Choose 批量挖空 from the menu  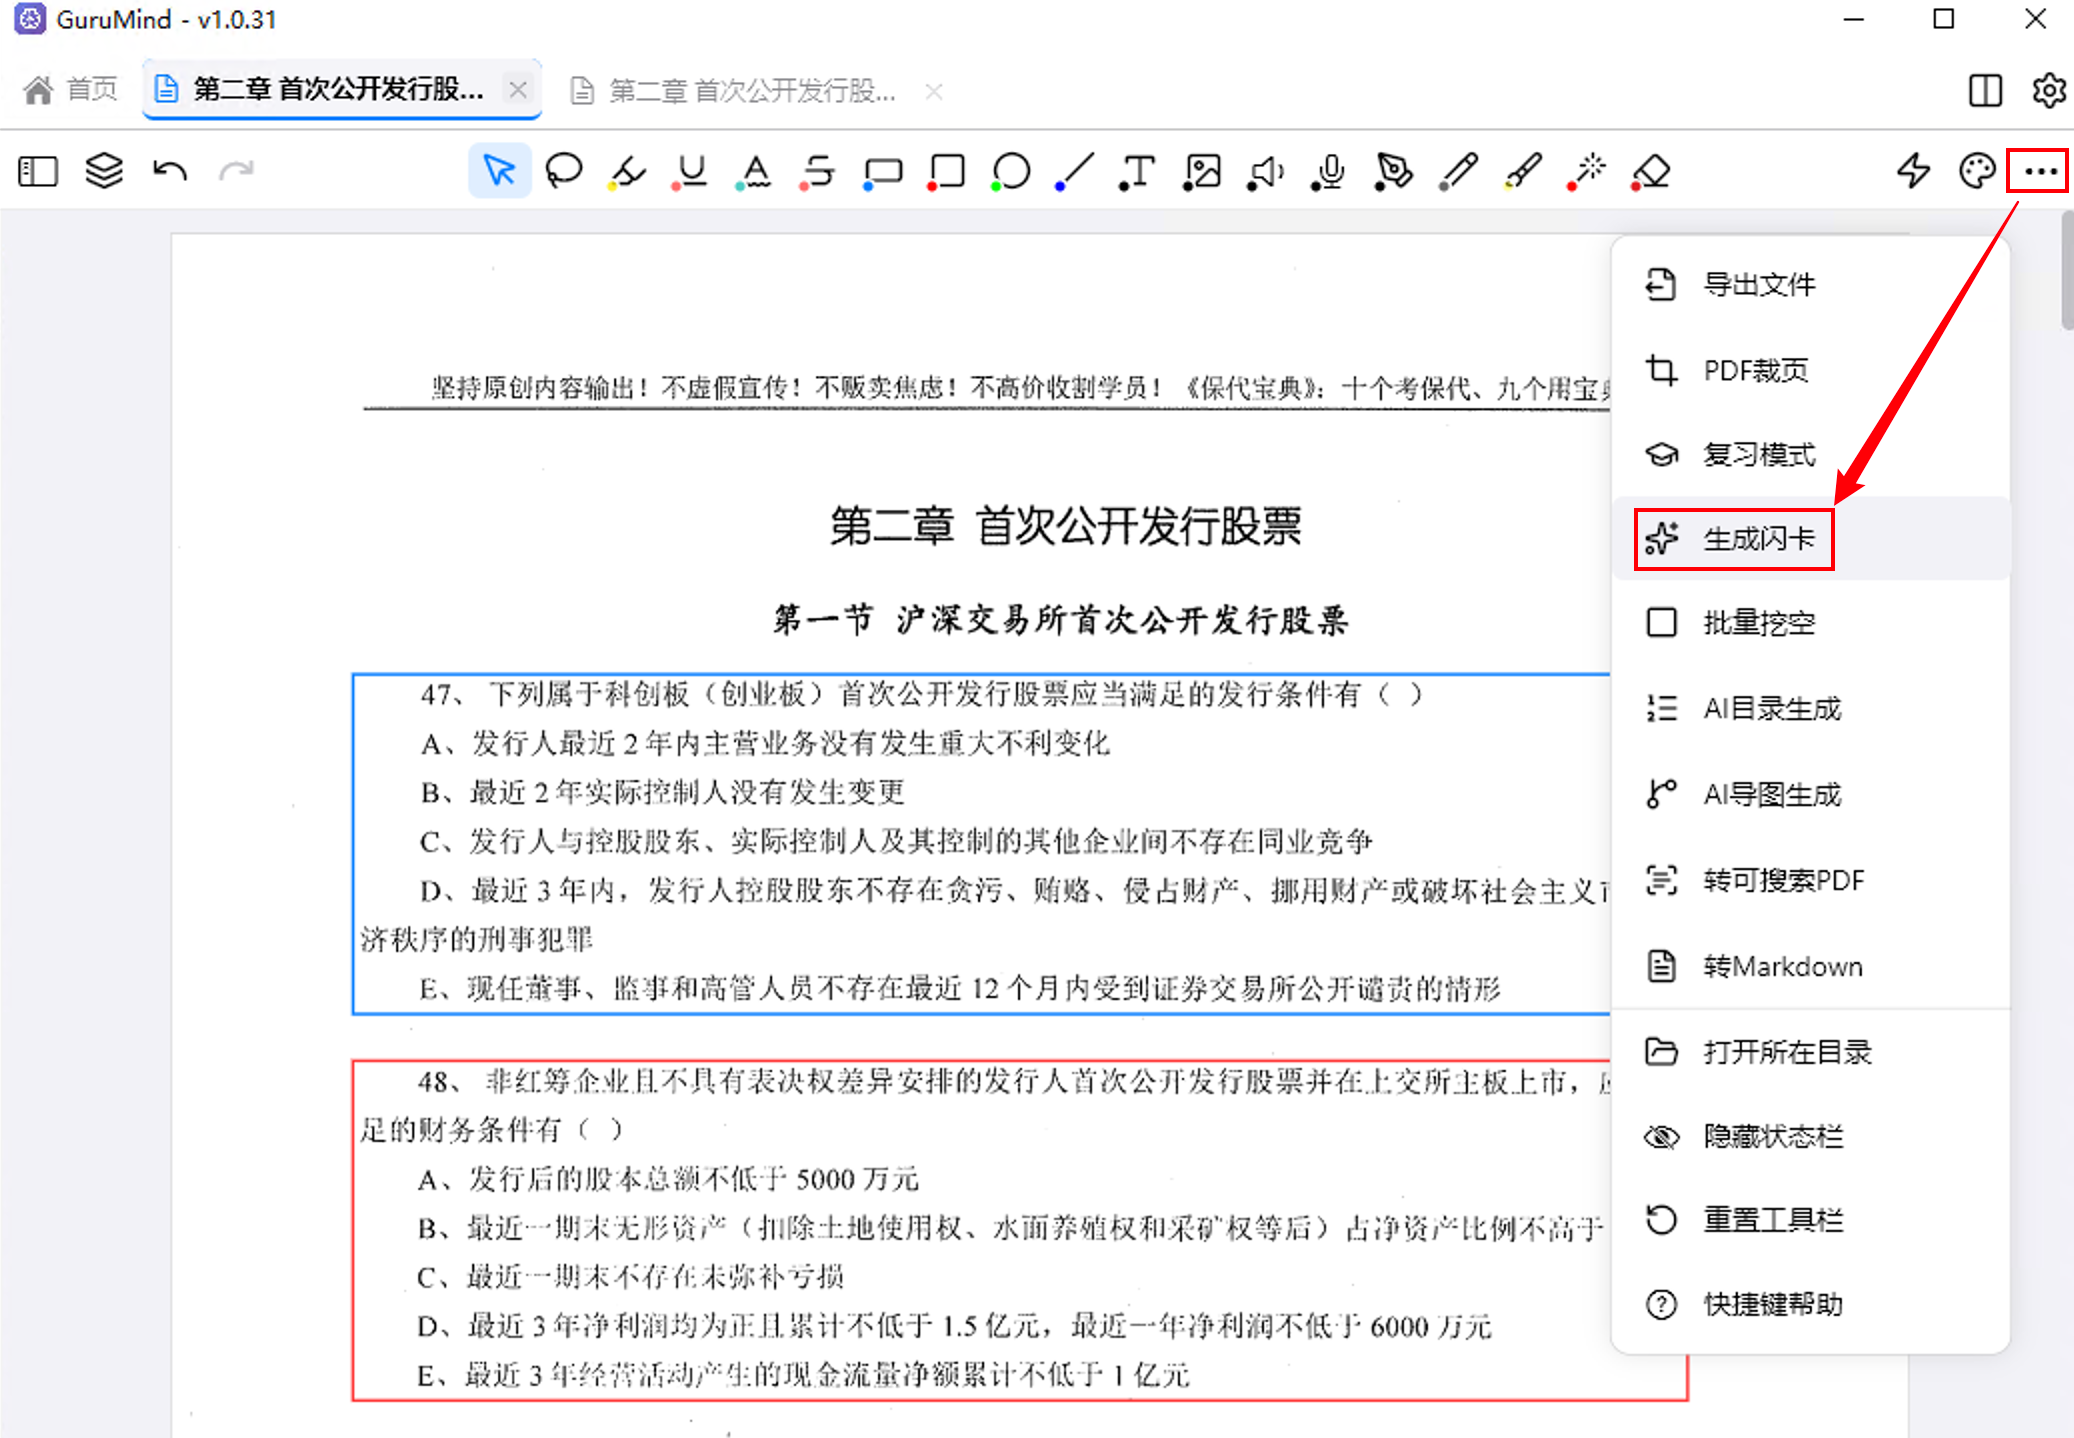pyautogui.click(x=1810, y=623)
